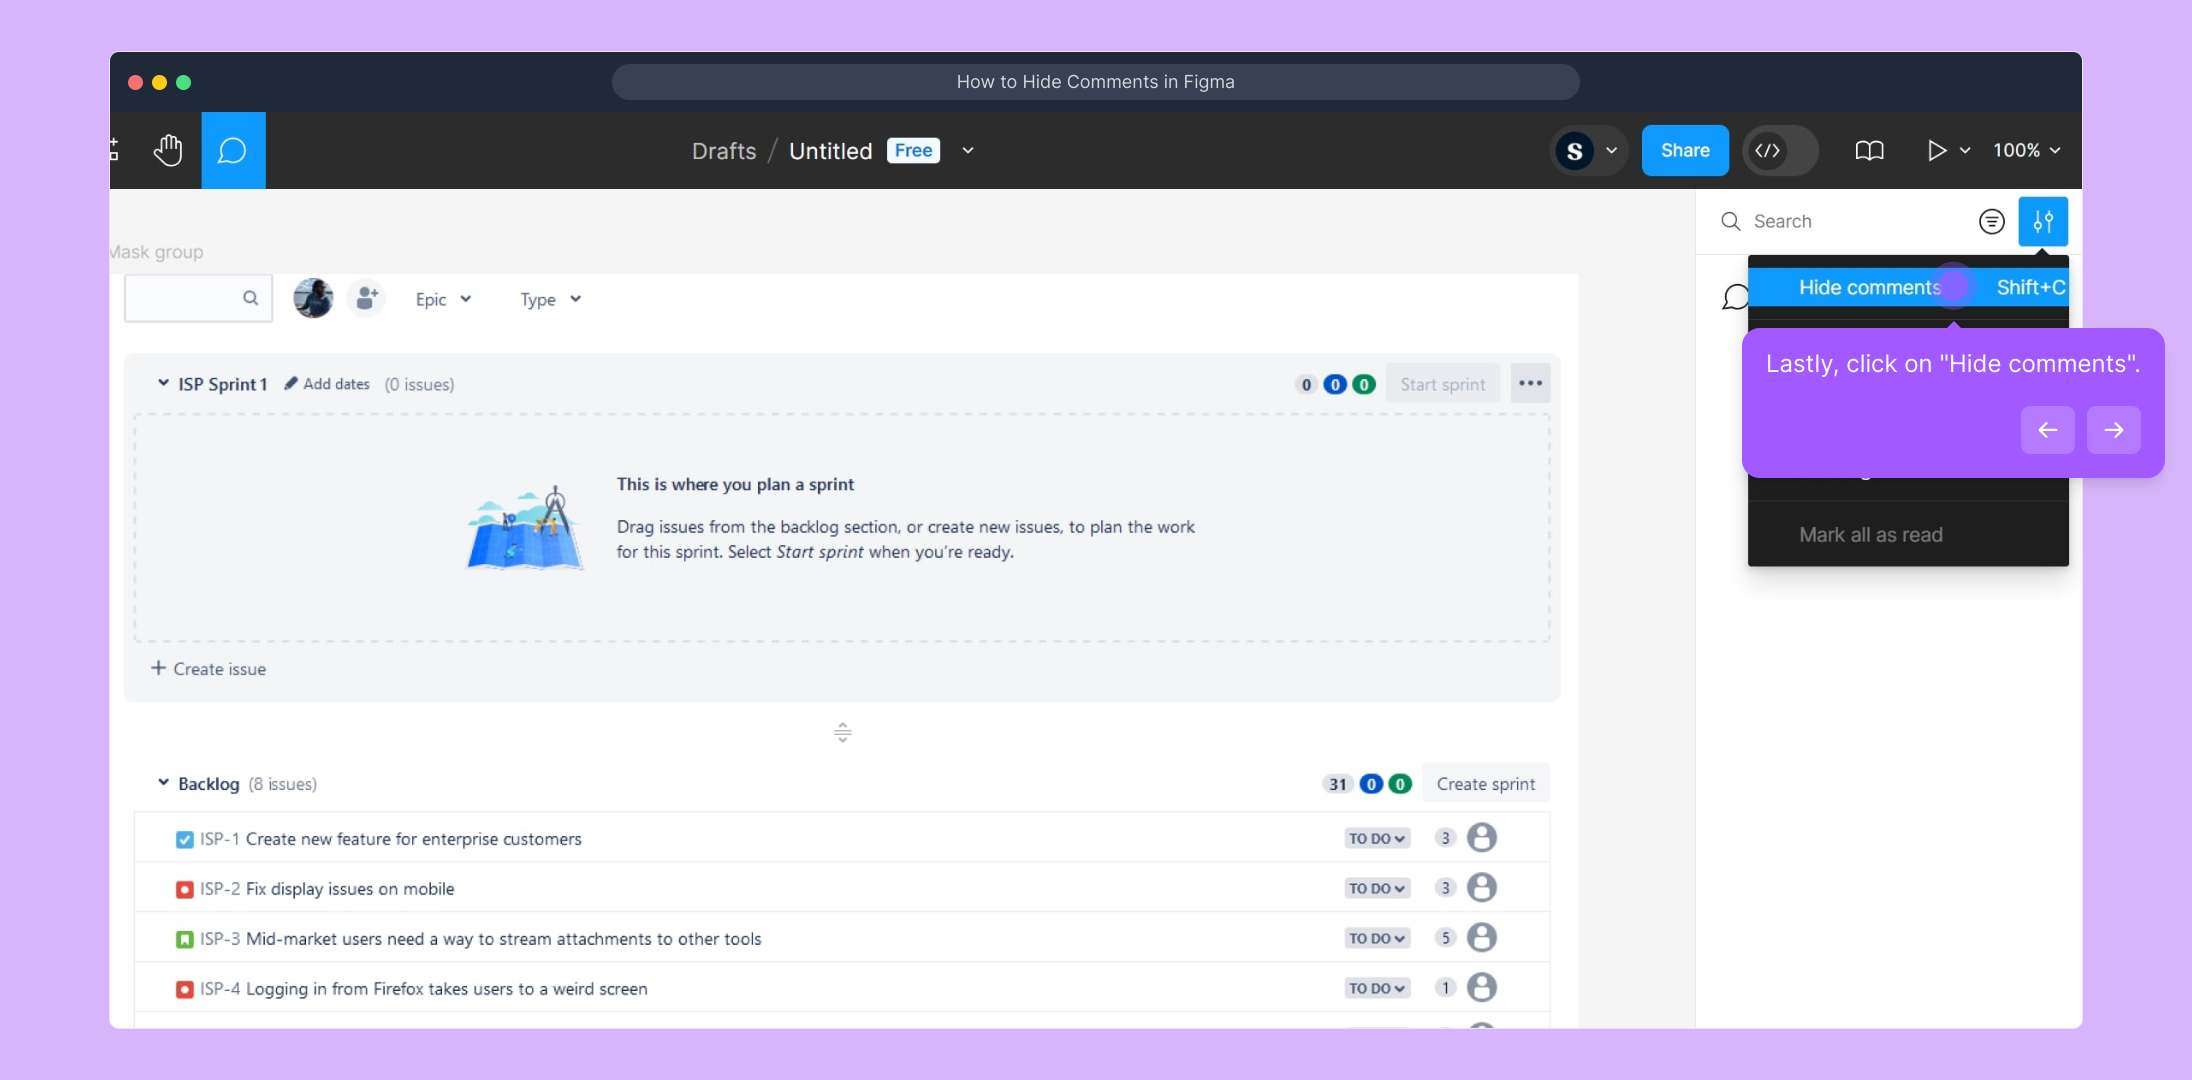Select Hide comments menu item
The height and width of the screenshot is (1080, 2192).
(1869, 287)
